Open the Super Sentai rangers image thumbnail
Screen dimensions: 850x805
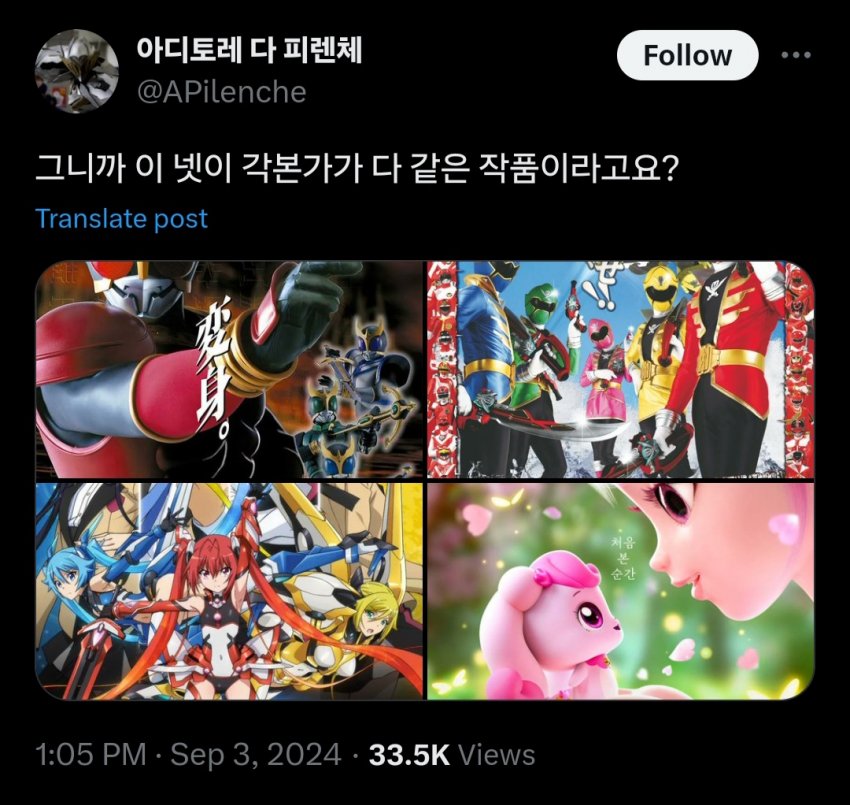(621, 370)
